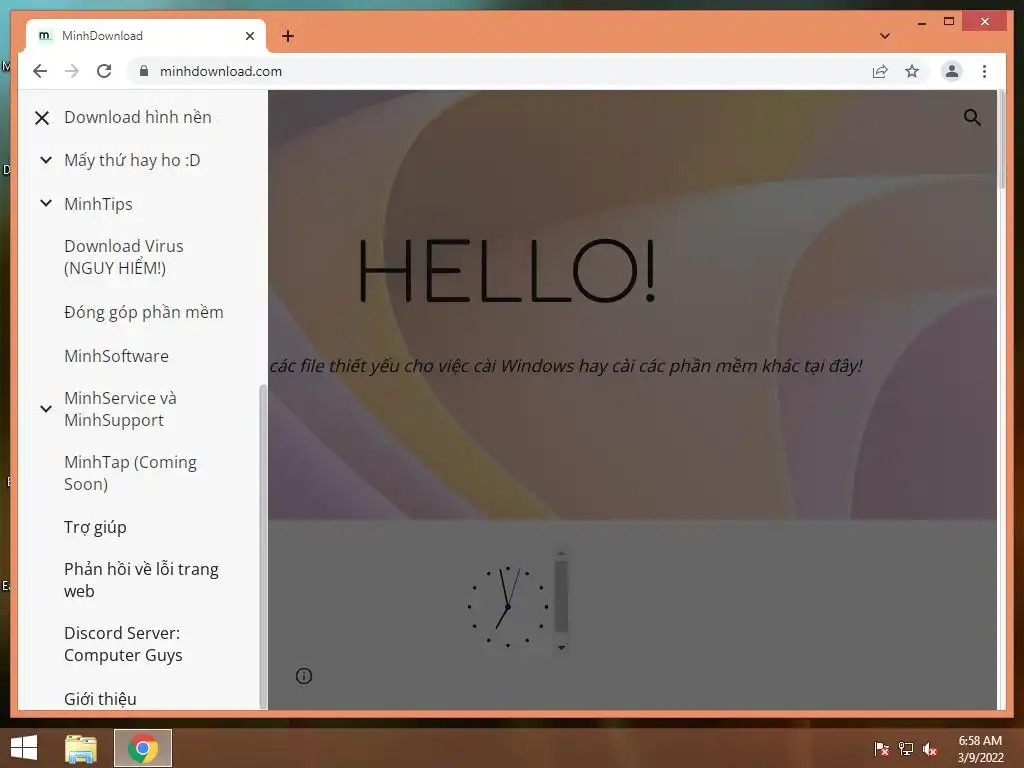
Task: Close the MinhDownload tab
Action: 249,36
